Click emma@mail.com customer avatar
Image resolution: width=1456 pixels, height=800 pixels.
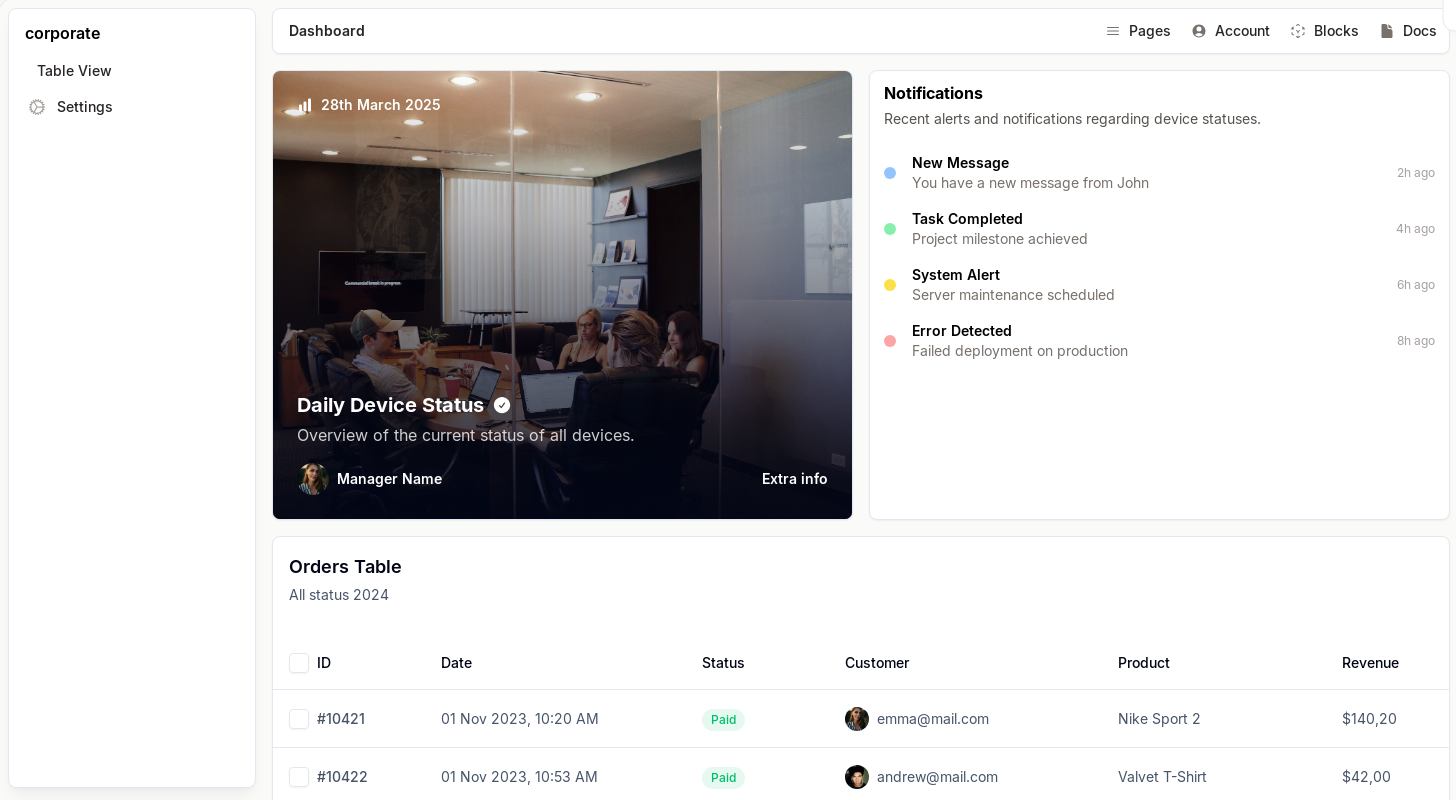click(x=857, y=719)
